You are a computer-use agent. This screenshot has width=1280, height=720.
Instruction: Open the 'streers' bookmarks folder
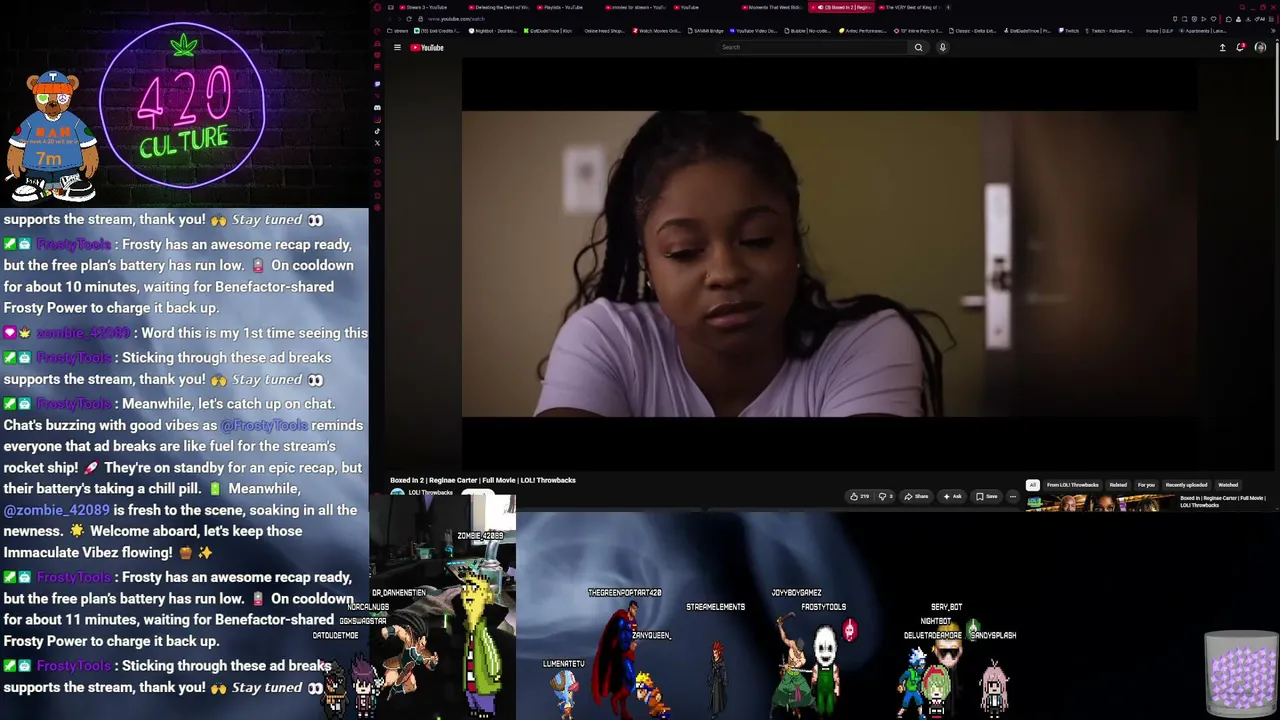click(x=398, y=31)
